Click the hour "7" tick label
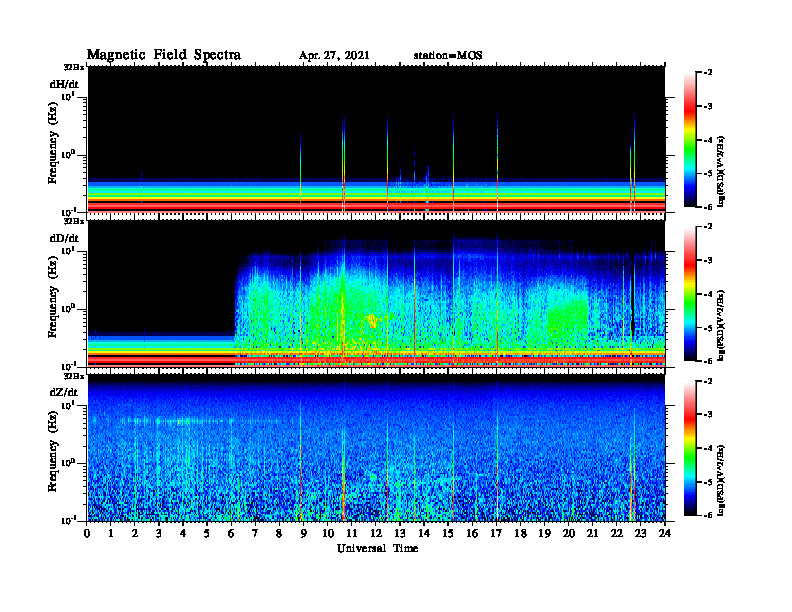 (x=256, y=533)
